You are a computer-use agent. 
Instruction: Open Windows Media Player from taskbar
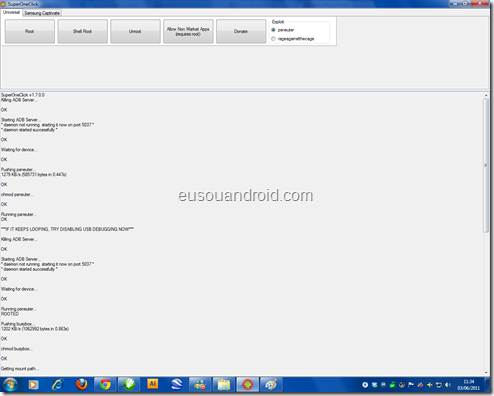33,385
